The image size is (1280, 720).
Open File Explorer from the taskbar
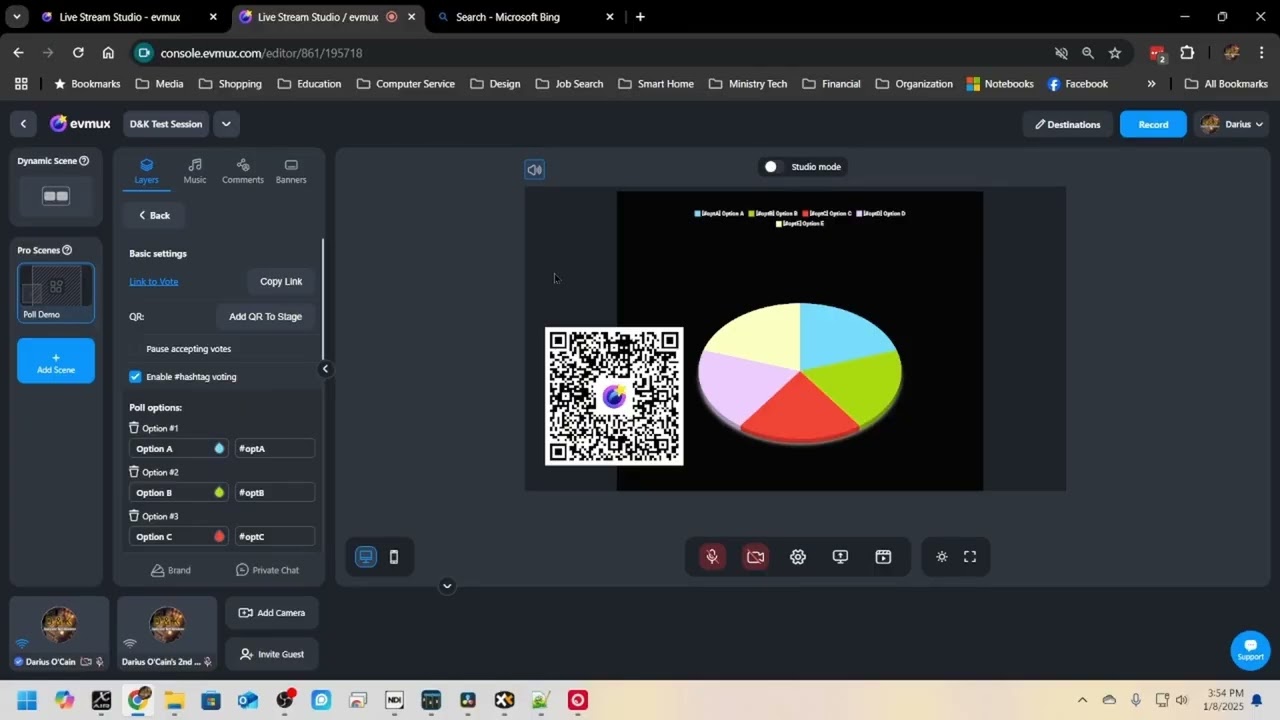coord(174,701)
